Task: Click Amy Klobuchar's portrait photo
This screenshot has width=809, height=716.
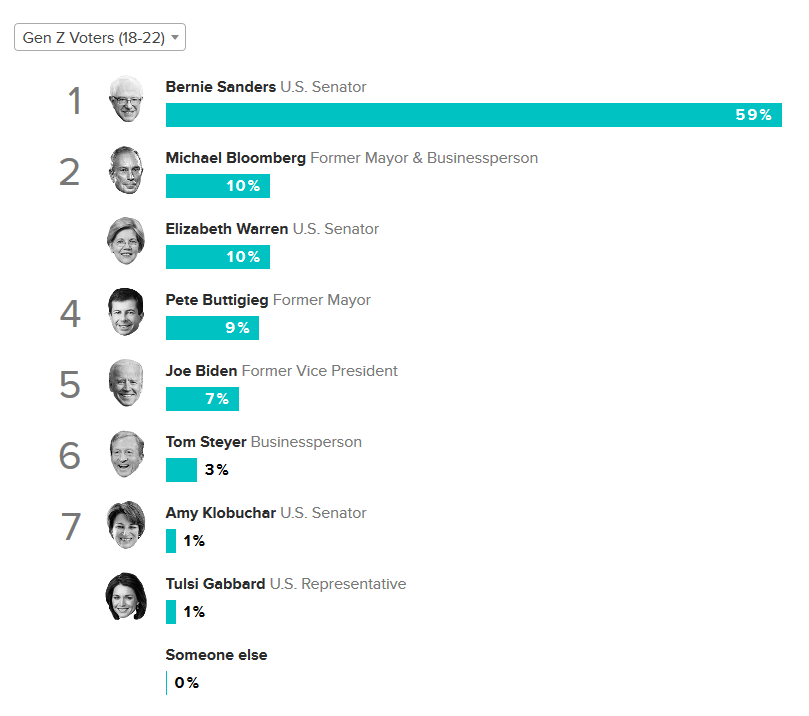Action: [126, 525]
